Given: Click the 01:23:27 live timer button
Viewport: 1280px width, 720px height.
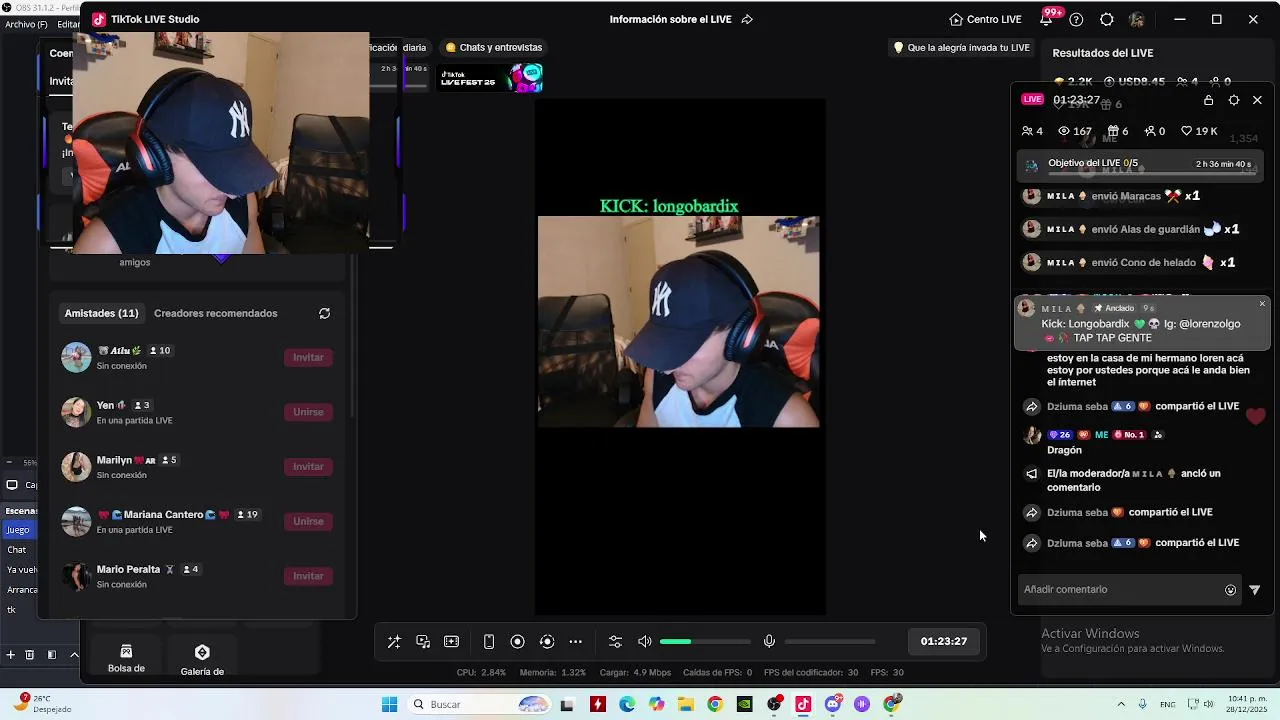Looking at the screenshot, I should click(x=944, y=642).
